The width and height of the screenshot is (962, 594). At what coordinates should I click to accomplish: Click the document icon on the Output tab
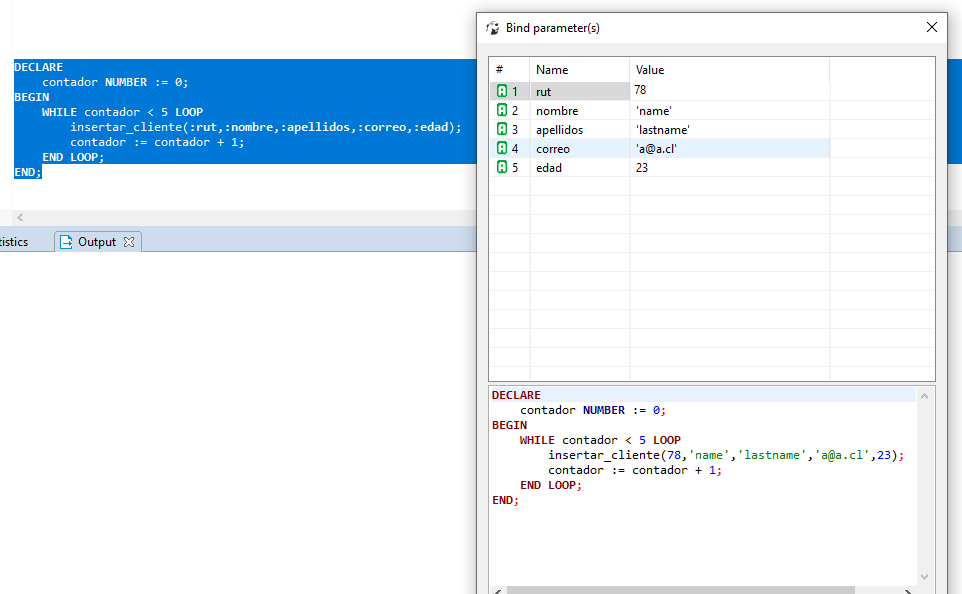[x=65, y=241]
